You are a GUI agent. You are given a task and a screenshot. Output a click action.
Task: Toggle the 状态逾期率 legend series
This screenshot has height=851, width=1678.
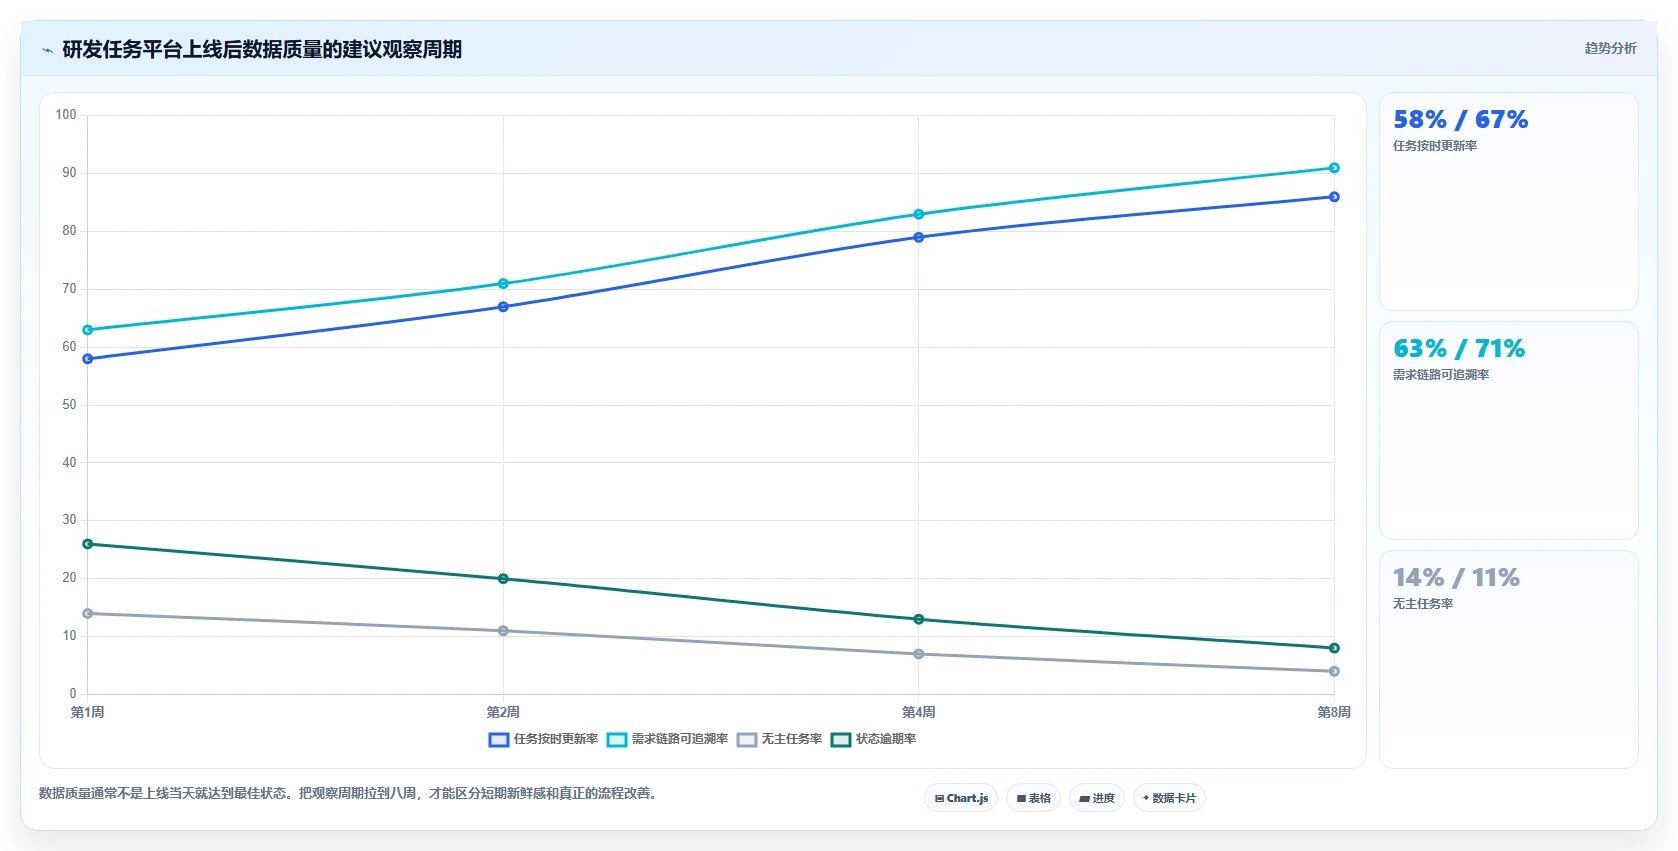(x=873, y=739)
